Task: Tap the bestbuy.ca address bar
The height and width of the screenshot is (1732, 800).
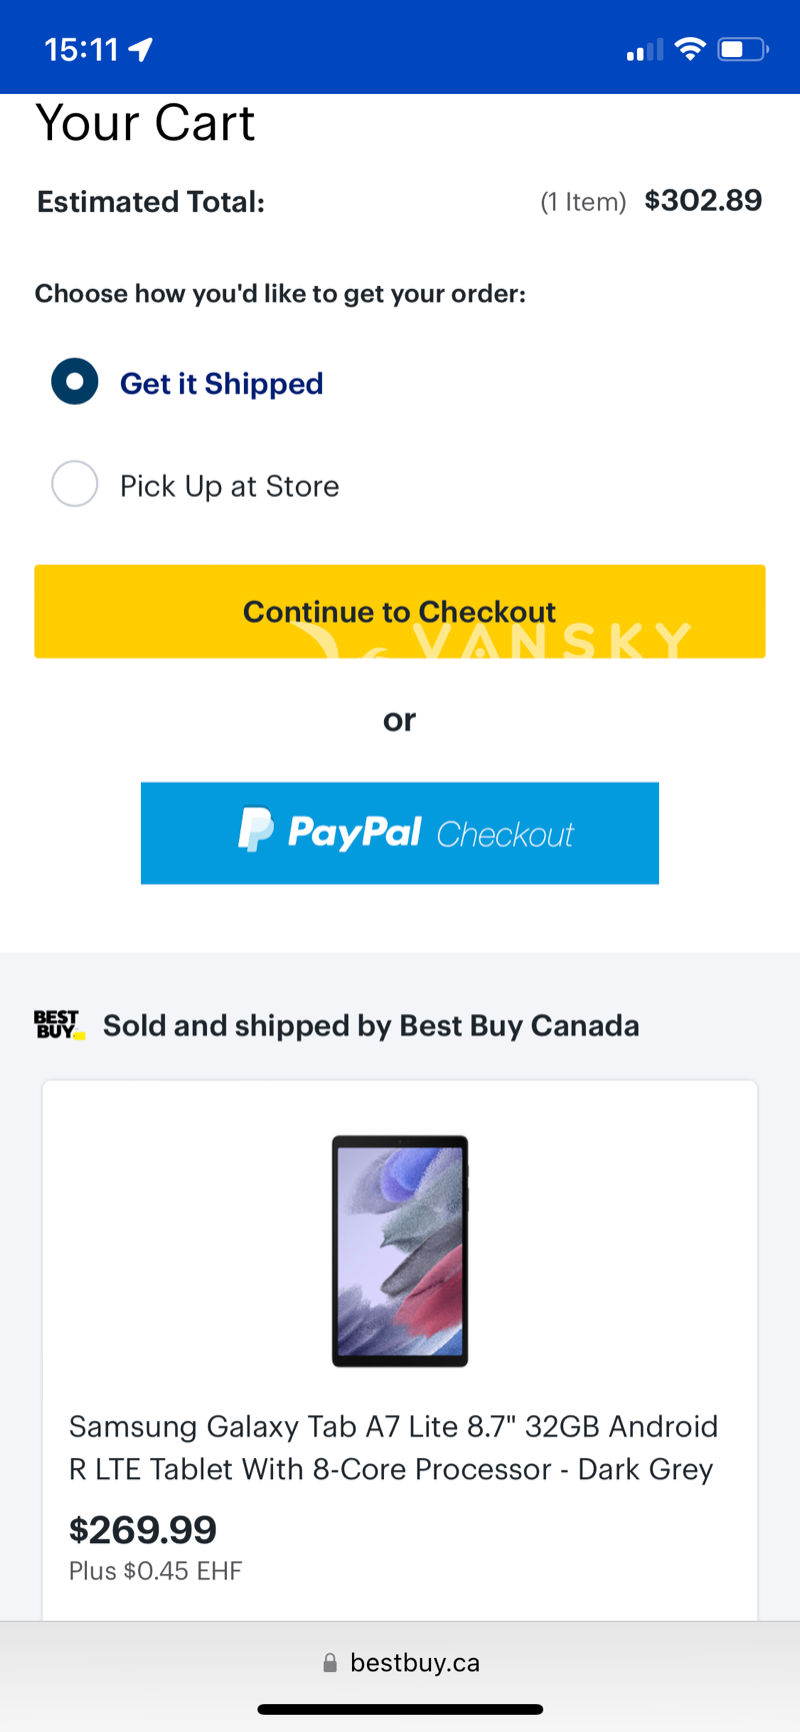Action: pyautogui.click(x=414, y=1663)
